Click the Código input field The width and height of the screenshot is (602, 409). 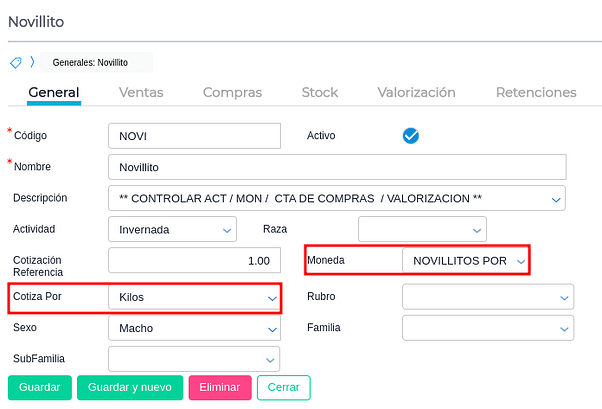pos(194,135)
